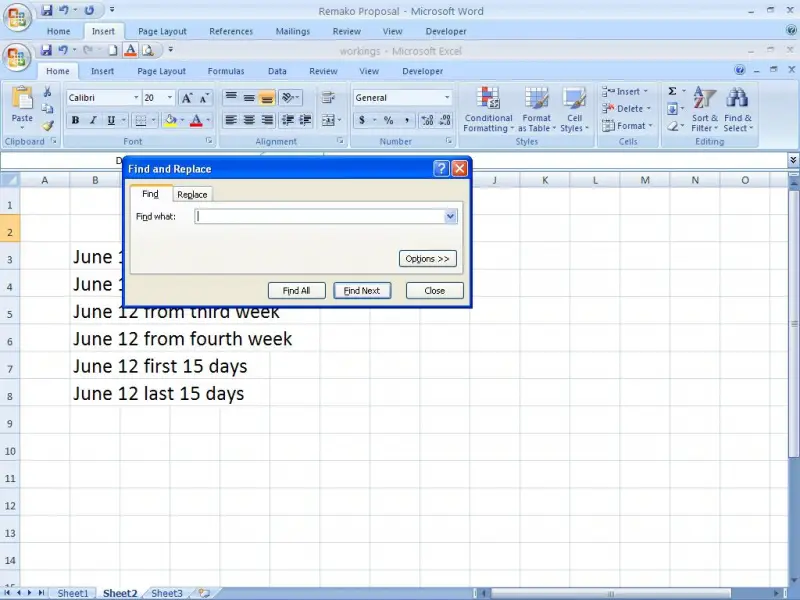Click the Cut scissors icon
800x600 pixels.
(x=47, y=92)
